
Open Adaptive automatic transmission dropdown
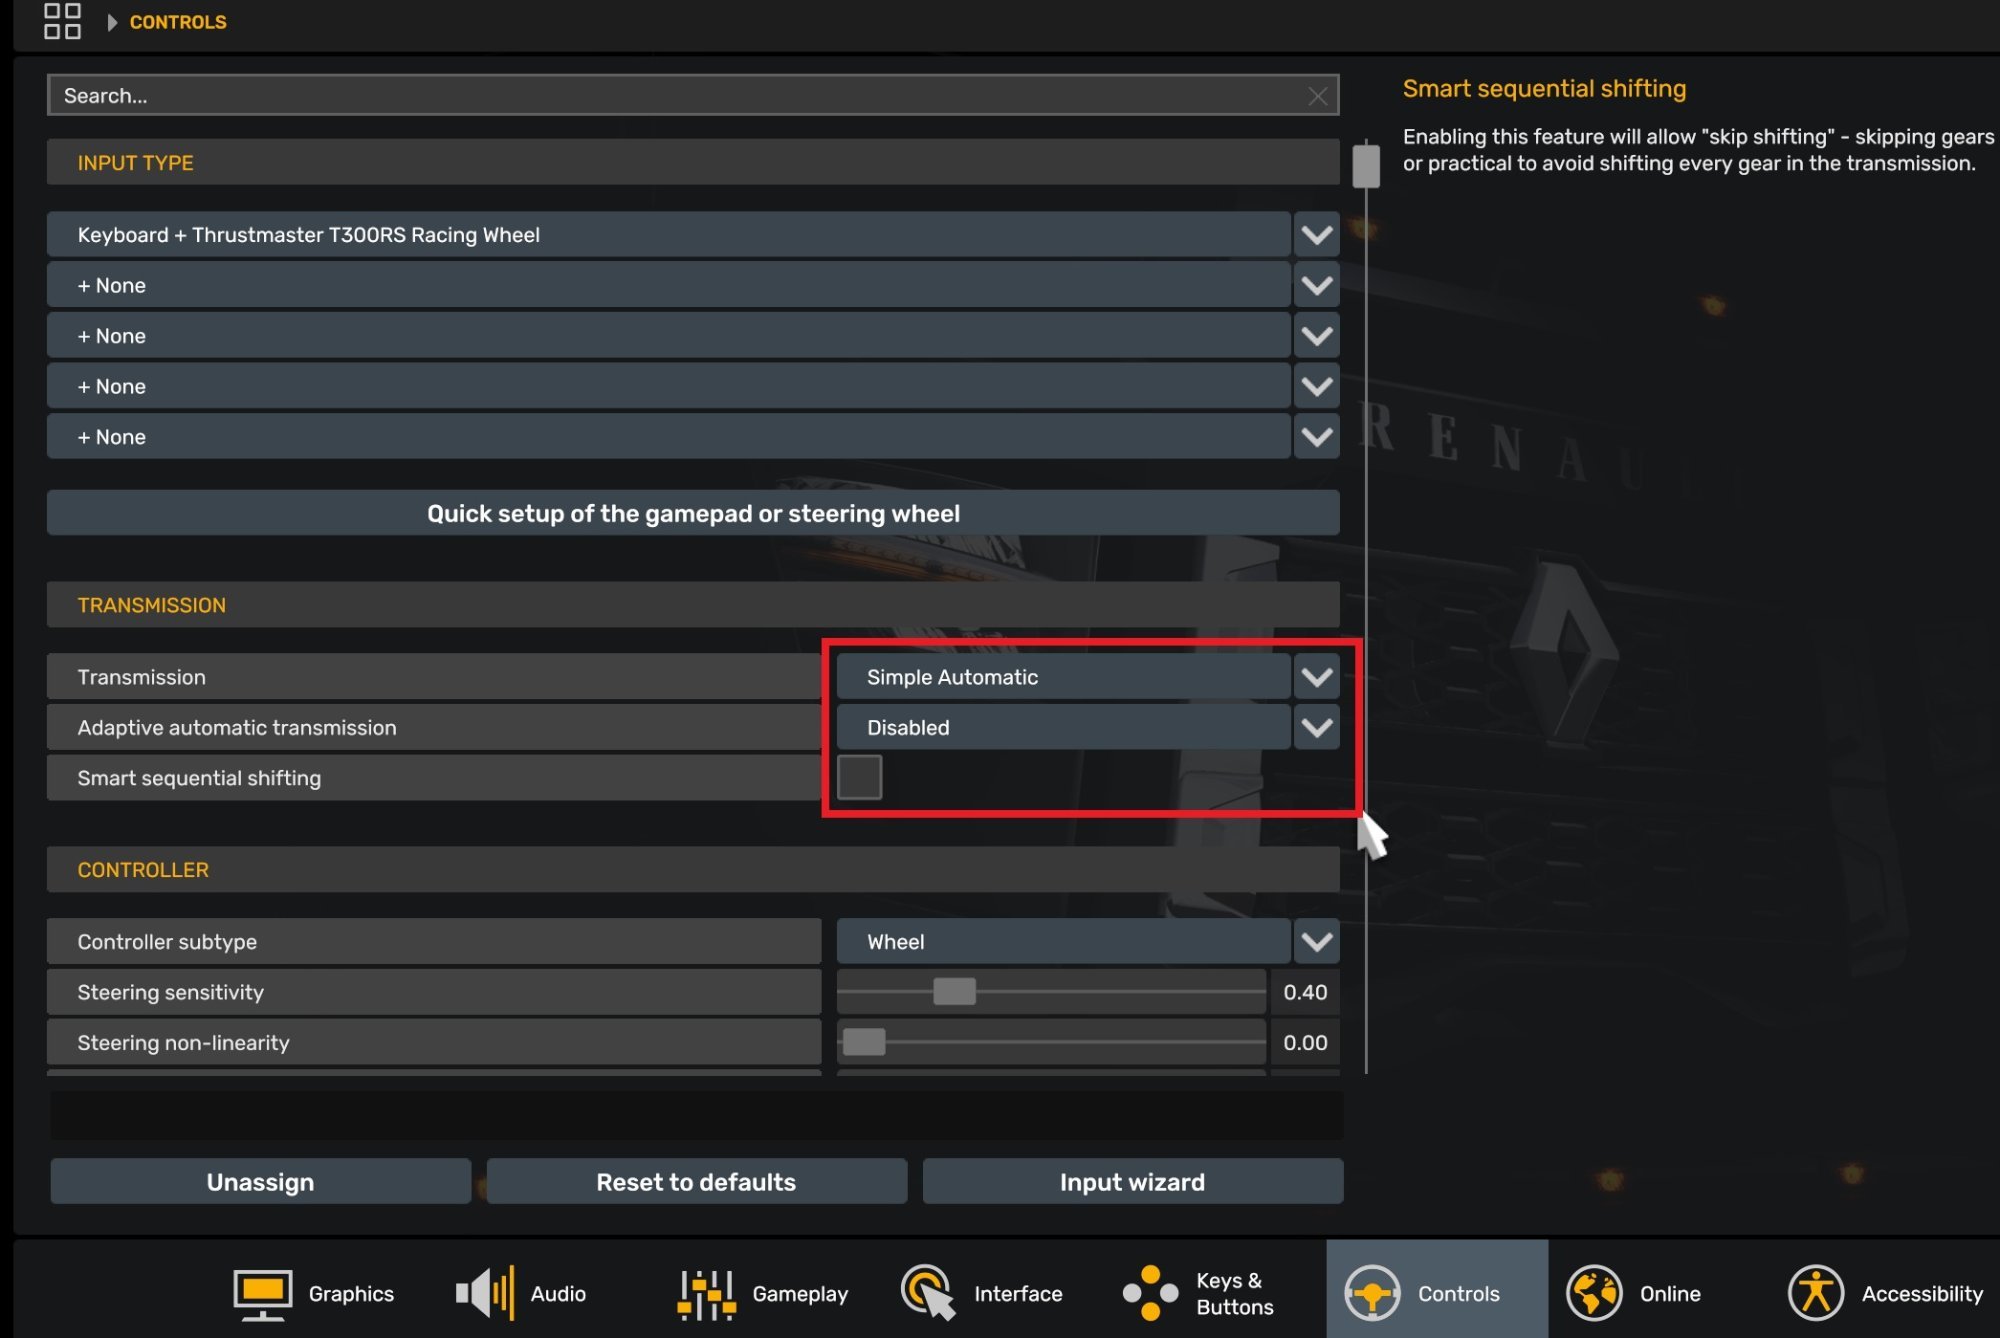(1316, 727)
